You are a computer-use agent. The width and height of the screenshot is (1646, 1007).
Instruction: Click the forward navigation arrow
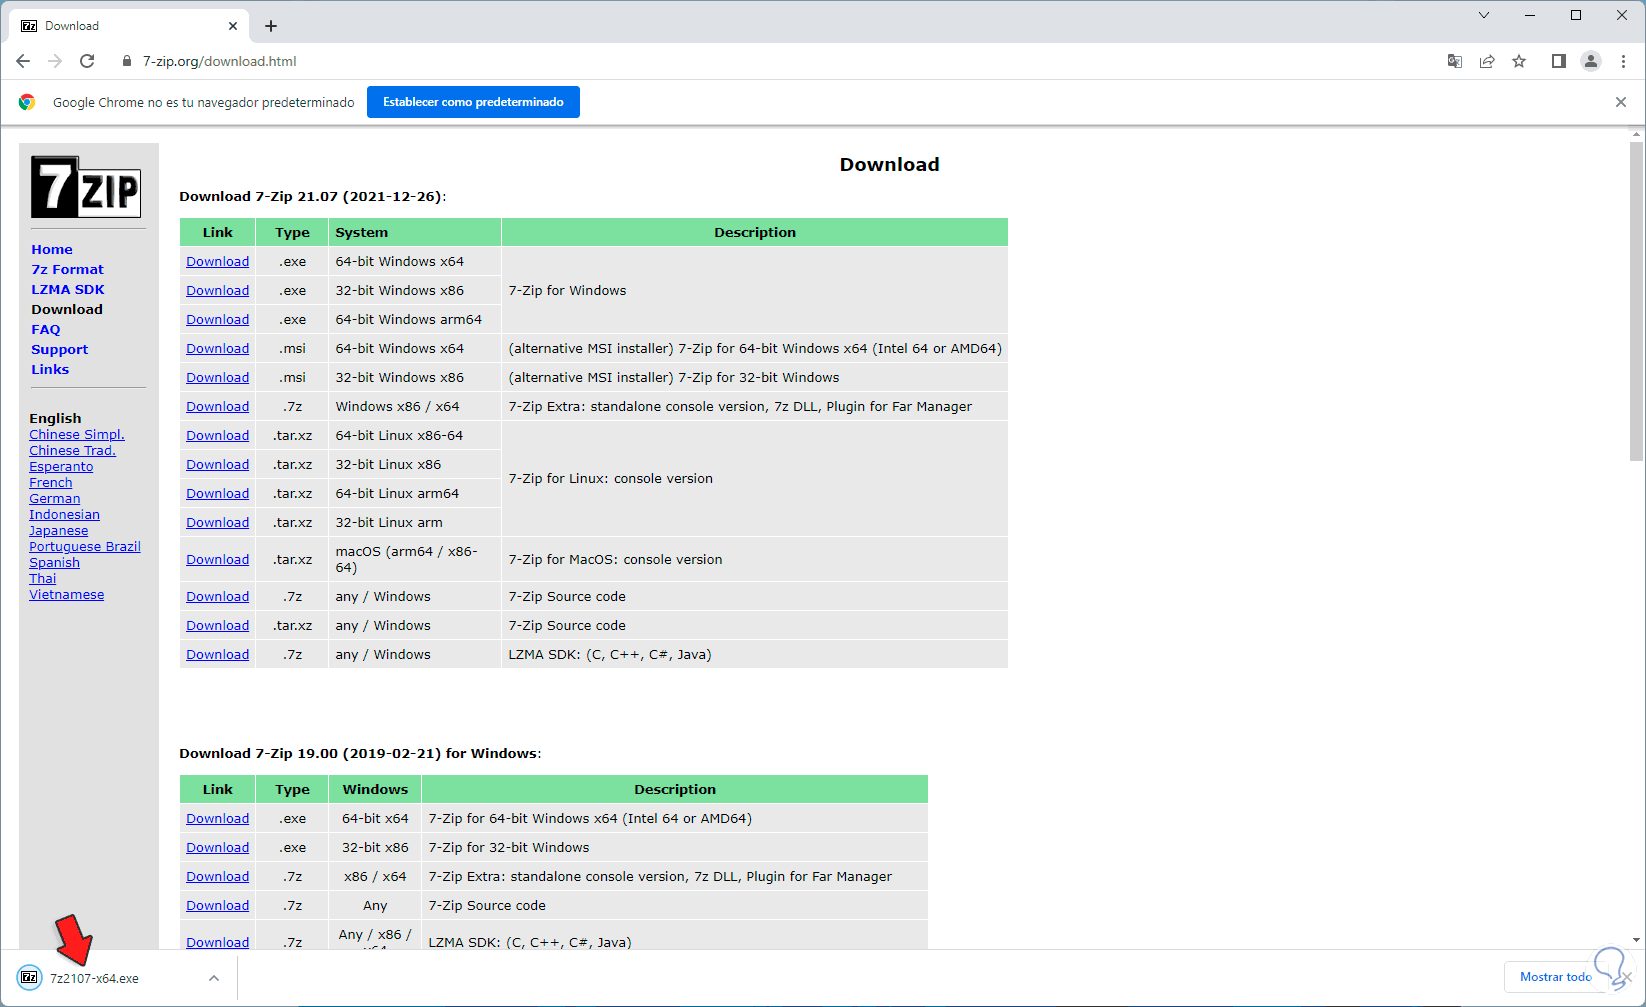click(55, 61)
